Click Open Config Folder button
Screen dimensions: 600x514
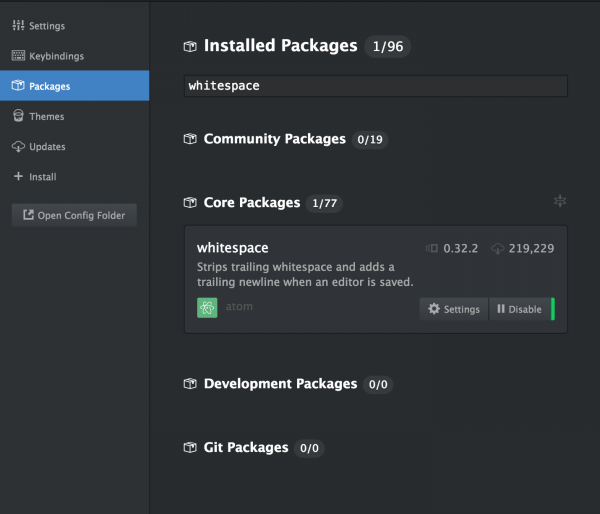[74, 215]
